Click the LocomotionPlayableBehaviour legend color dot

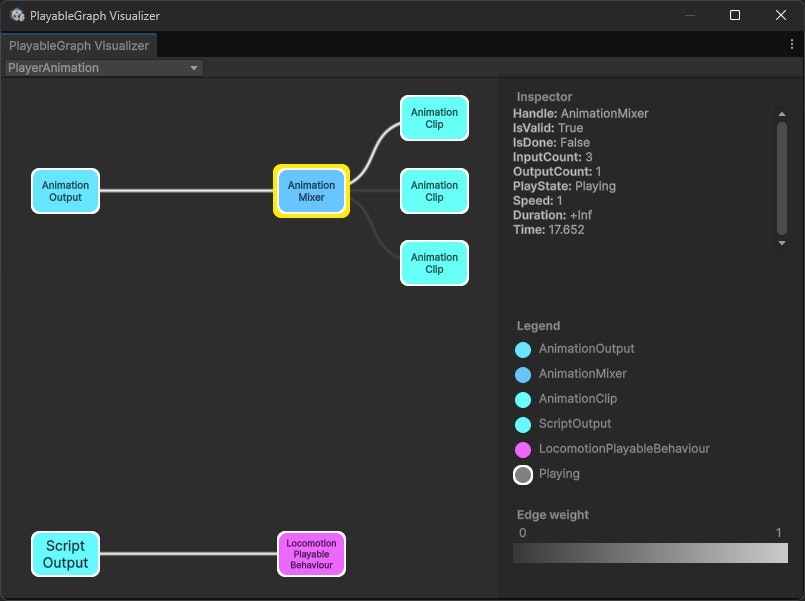pyautogui.click(x=522, y=449)
